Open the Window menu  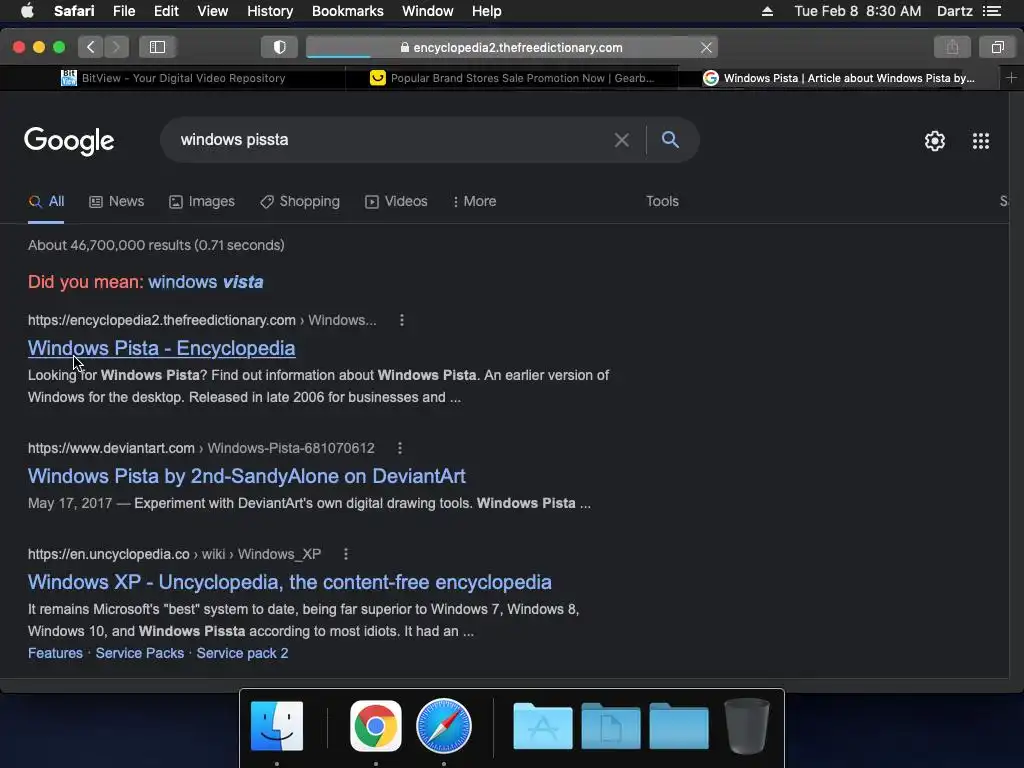click(427, 11)
